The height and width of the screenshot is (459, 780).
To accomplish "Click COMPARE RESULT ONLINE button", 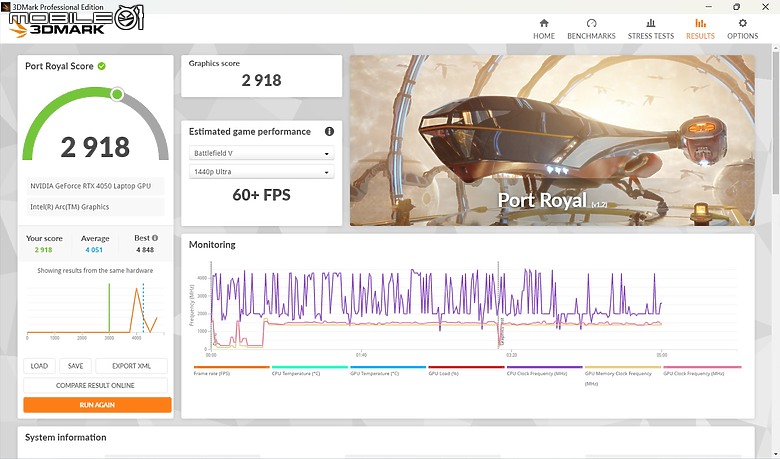I will (95, 385).
